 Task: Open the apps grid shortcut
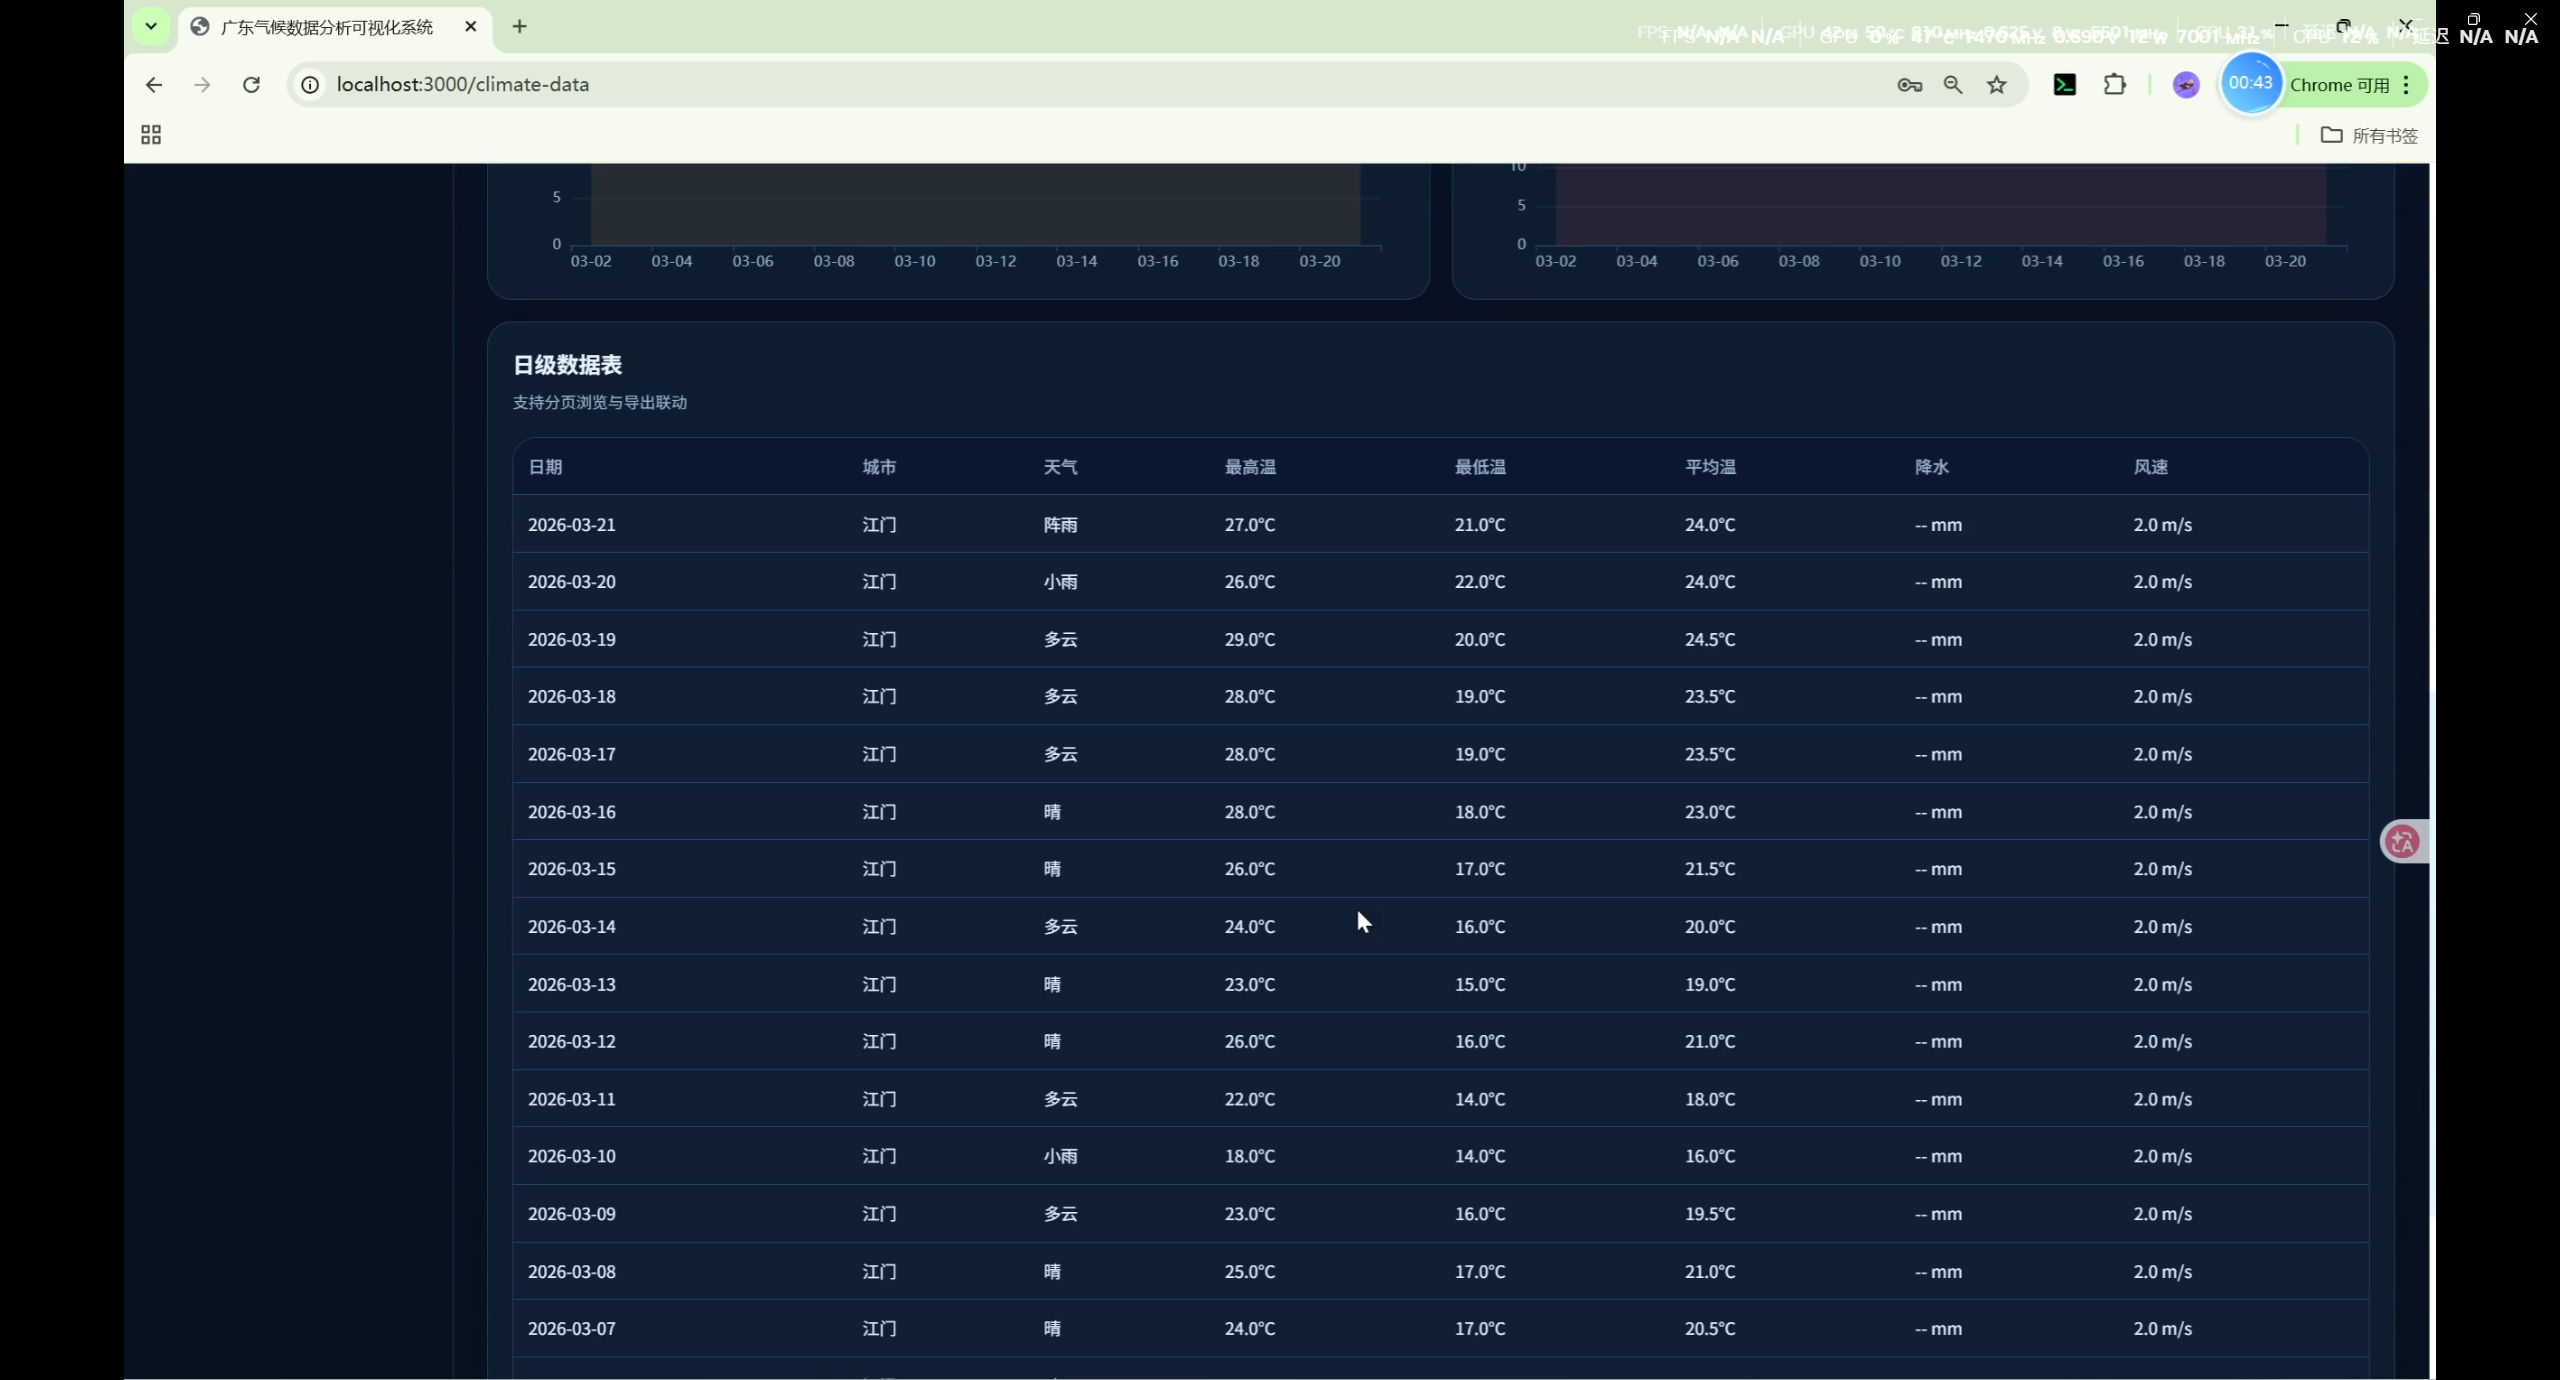click(151, 135)
